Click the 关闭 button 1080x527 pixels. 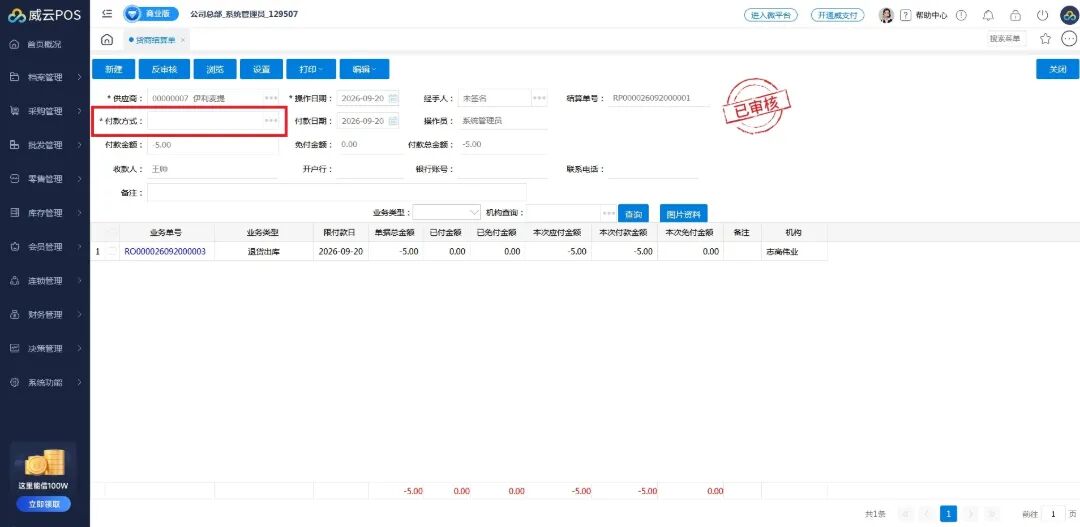pyautogui.click(x=1057, y=69)
